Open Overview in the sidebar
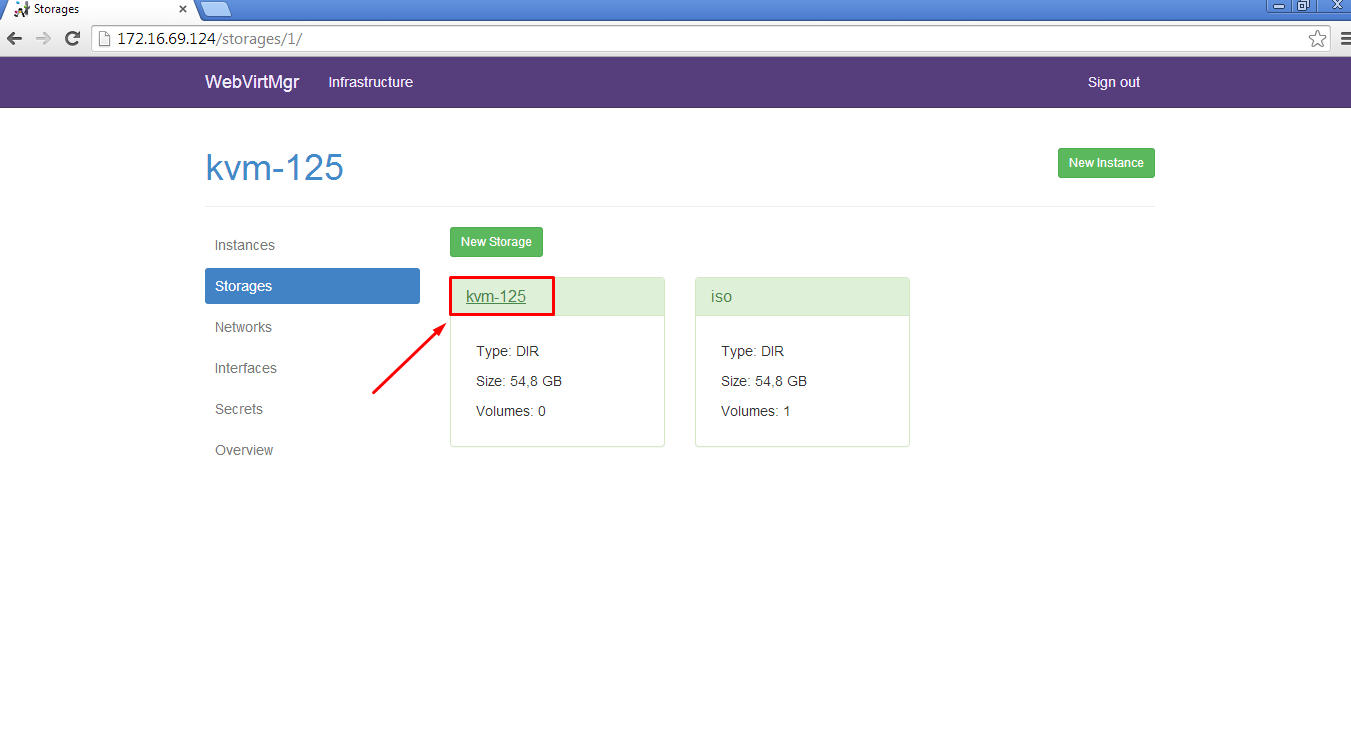 312,450
